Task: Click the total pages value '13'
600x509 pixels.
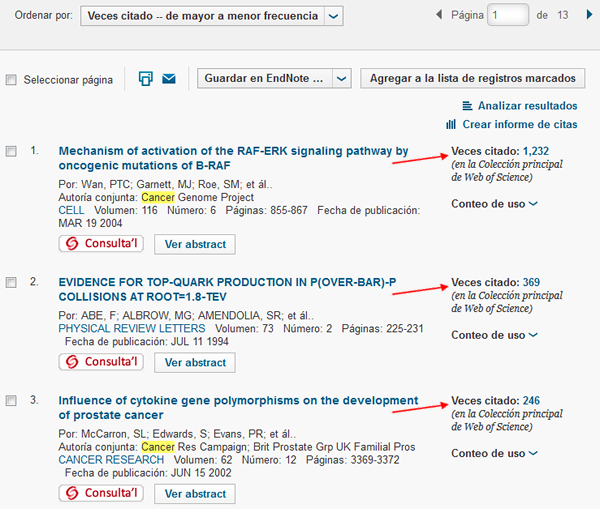Action: pos(562,15)
